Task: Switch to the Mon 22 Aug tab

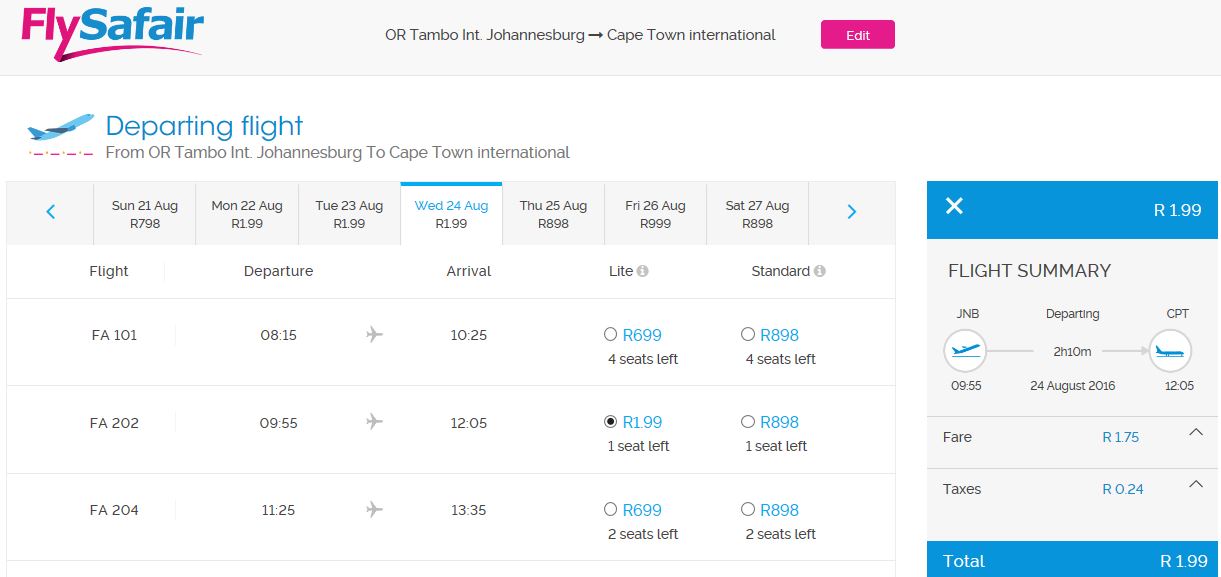Action: [x=247, y=214]
